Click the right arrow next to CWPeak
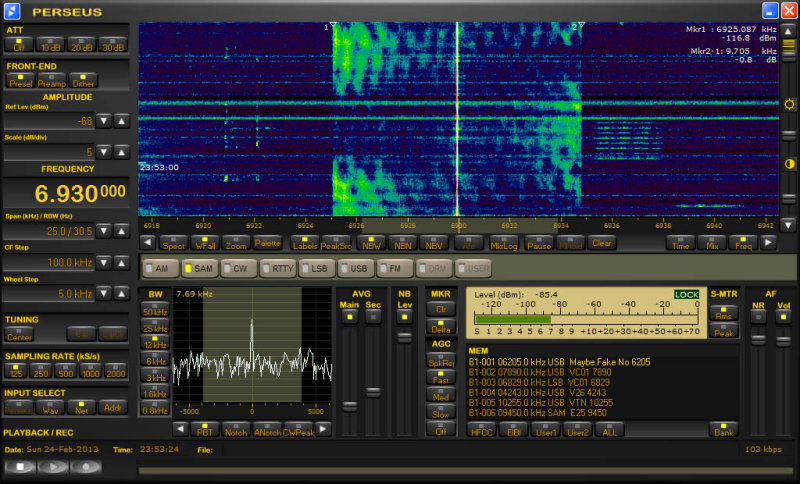 point(323,429)
